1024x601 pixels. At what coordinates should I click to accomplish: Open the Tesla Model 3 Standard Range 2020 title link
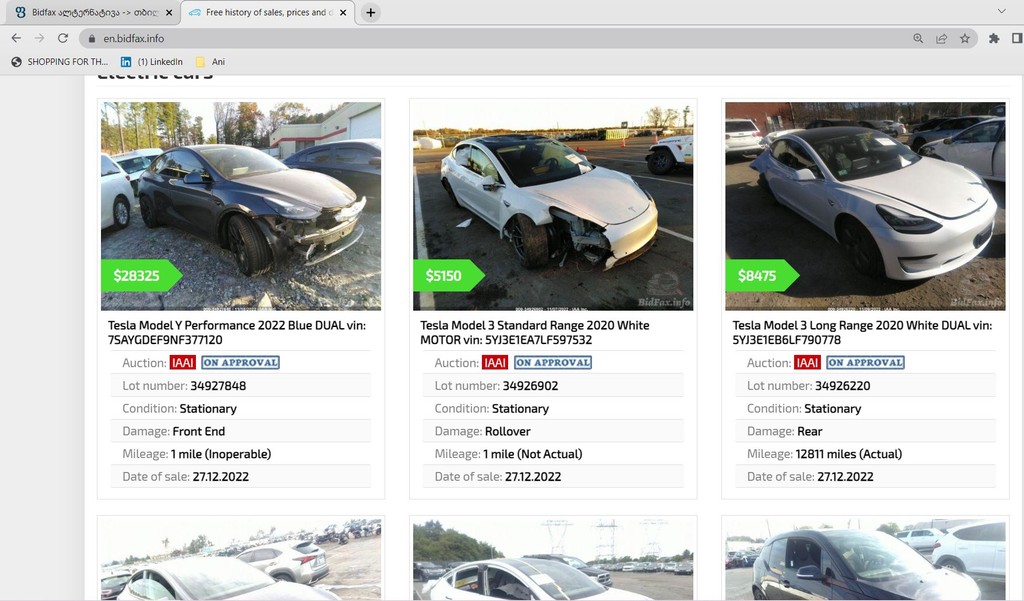(535, 333)
